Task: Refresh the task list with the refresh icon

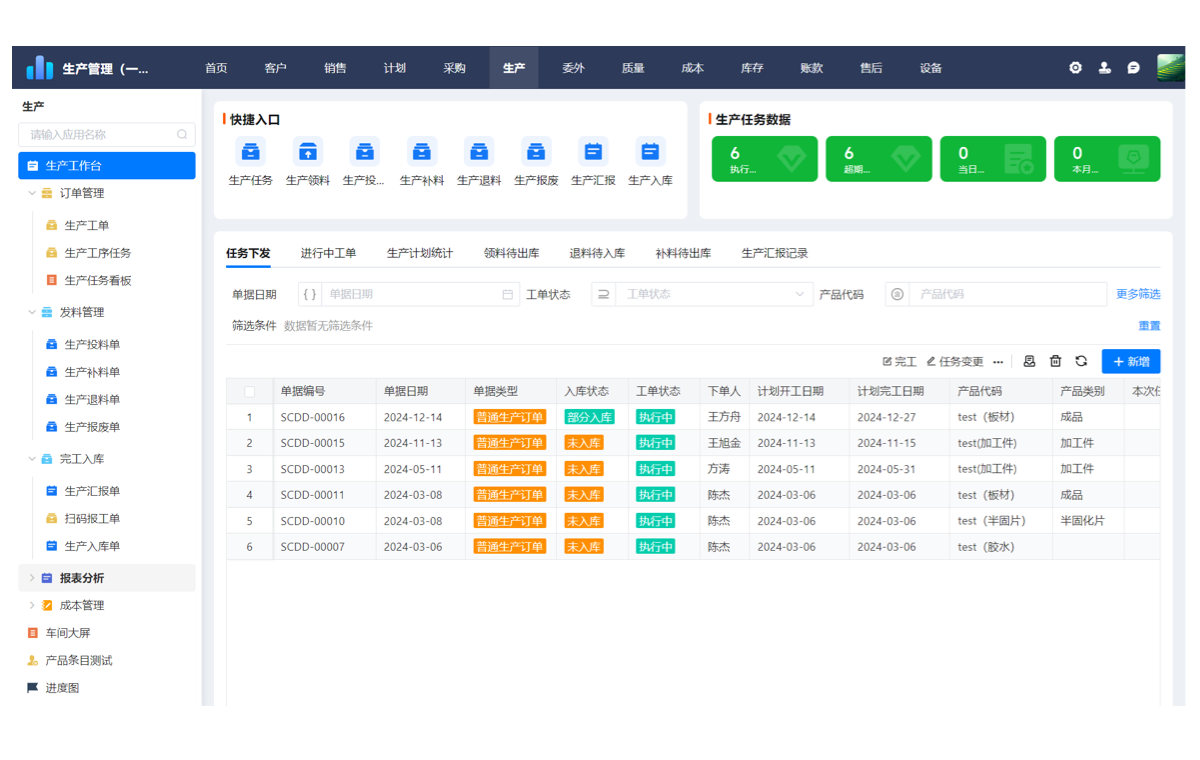Action: pyautogui.click(x=1081, y=361)
